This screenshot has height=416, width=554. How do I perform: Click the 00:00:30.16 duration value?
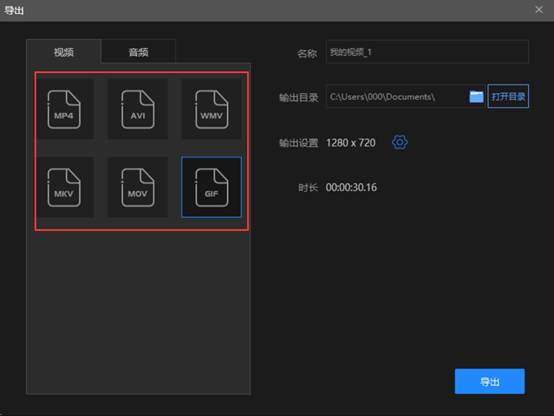click(351, 187)
